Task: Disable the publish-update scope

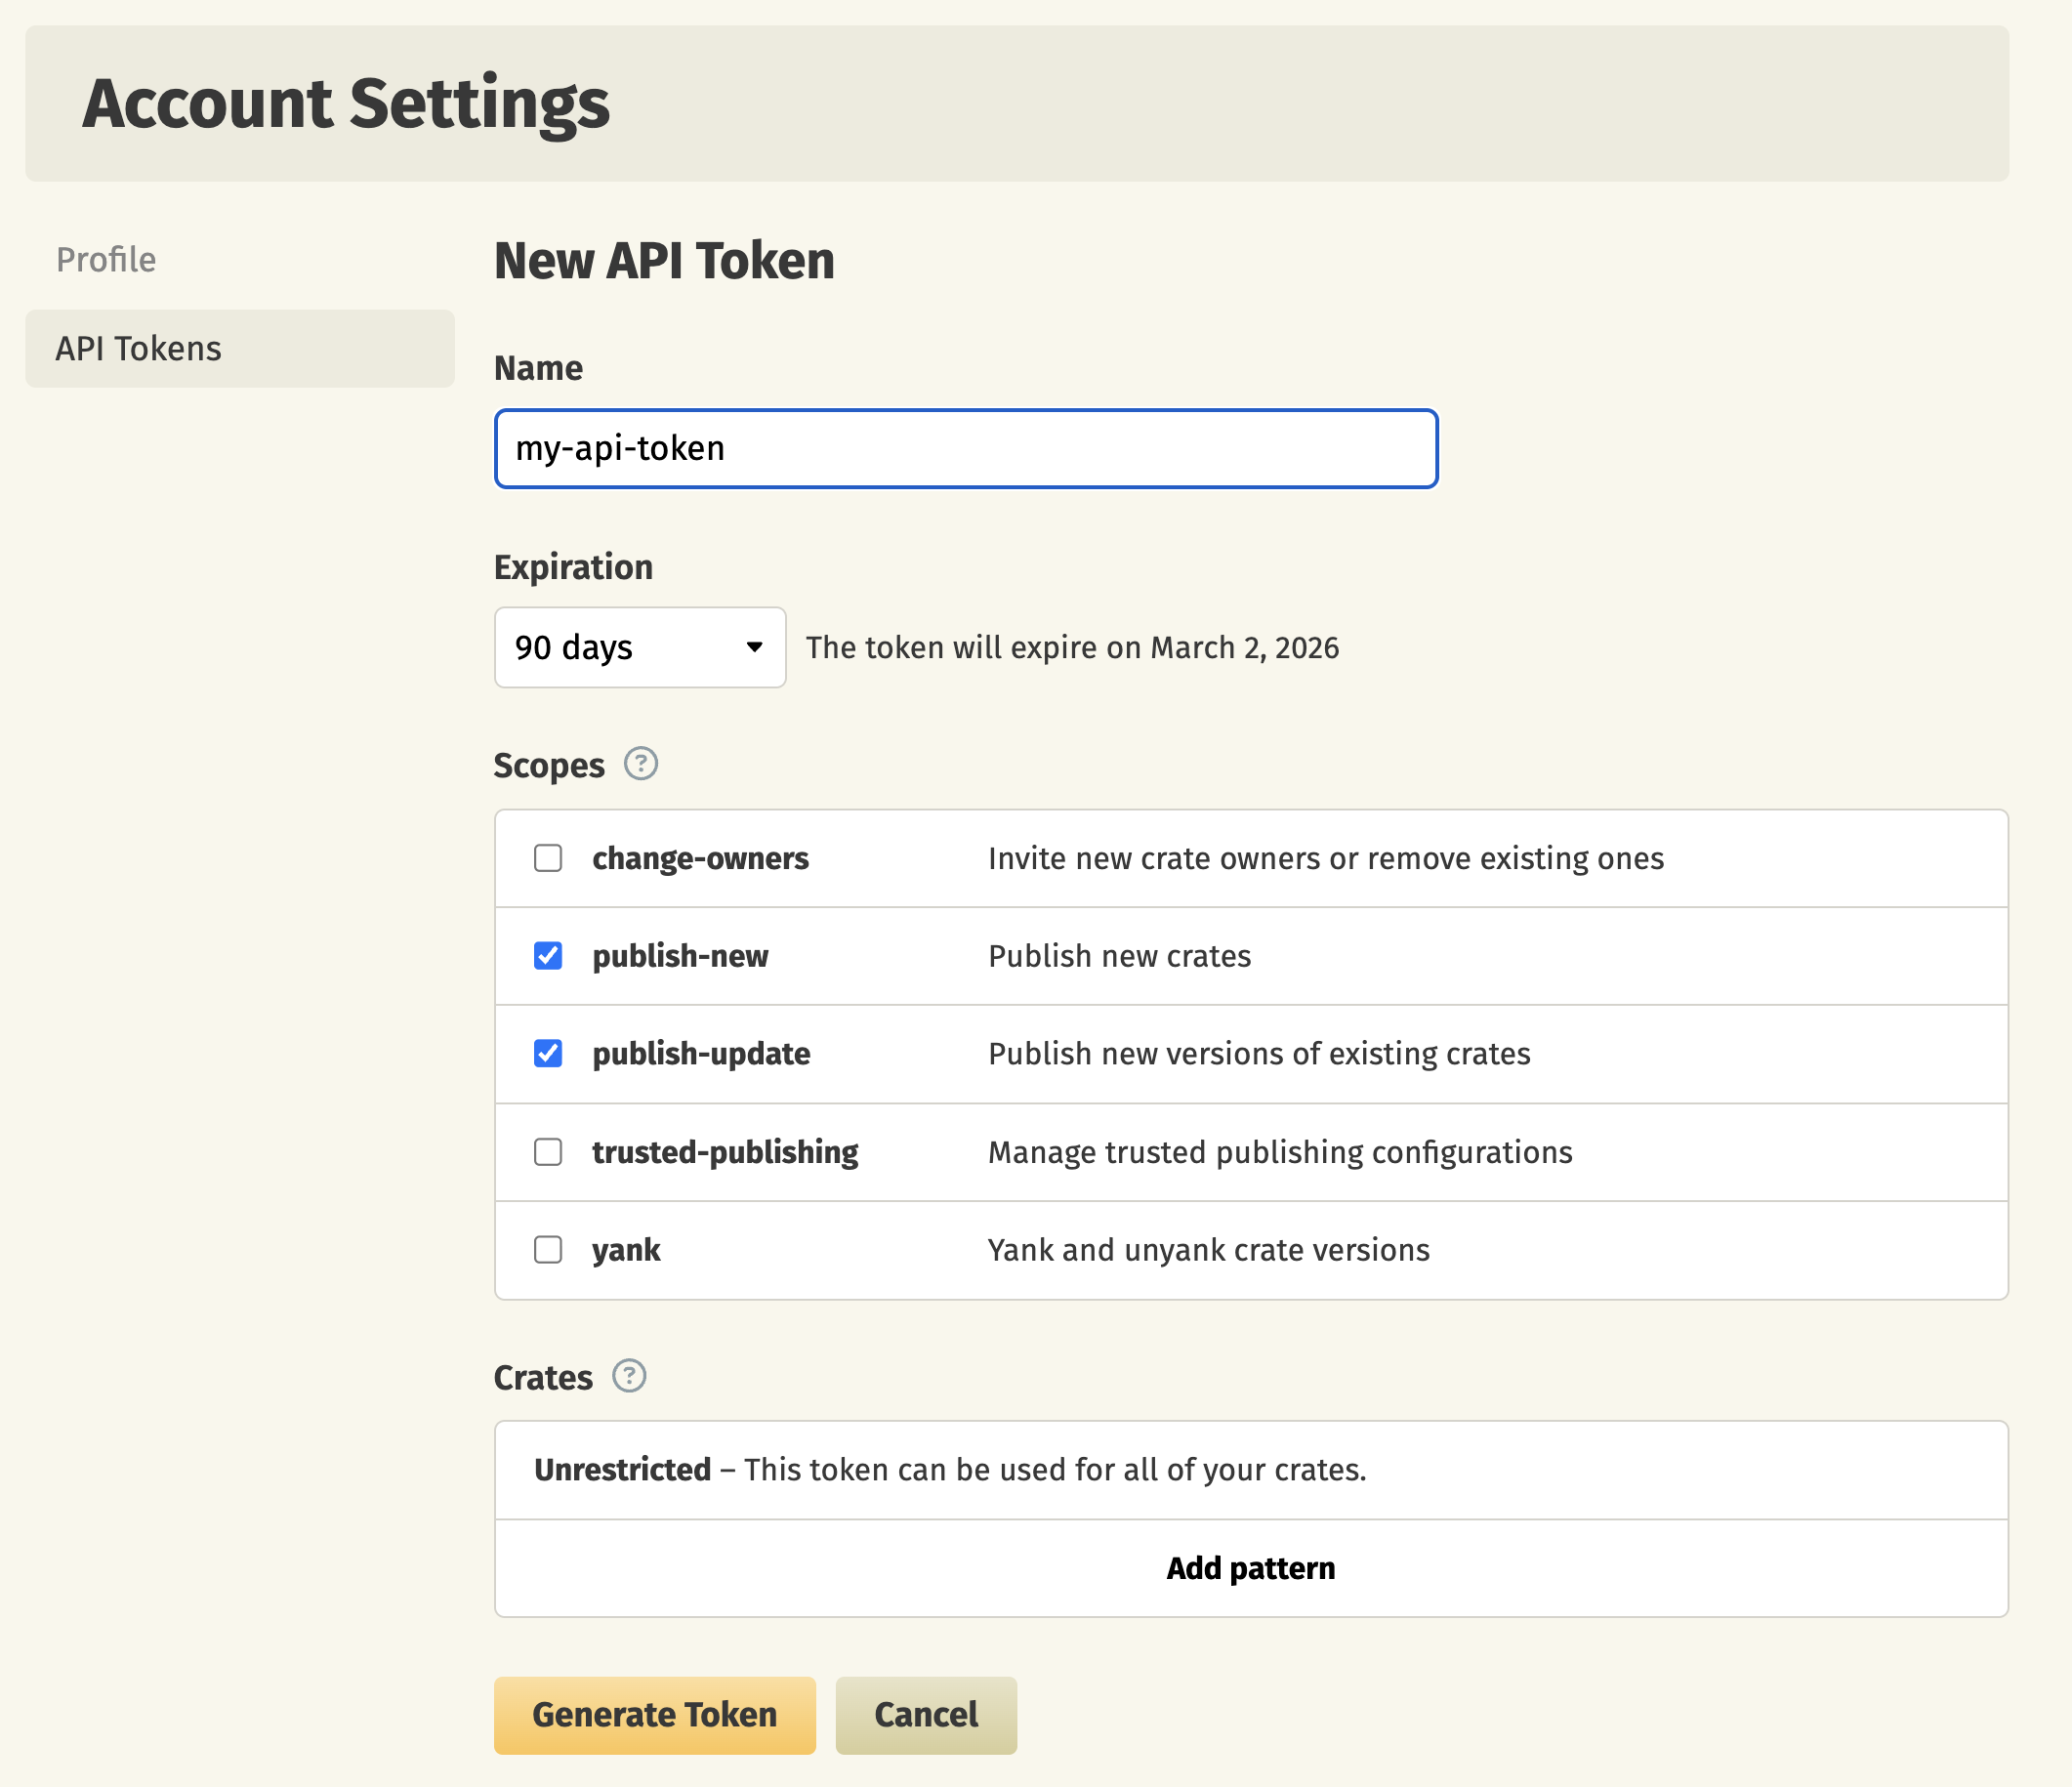Action: point(547,1053)
